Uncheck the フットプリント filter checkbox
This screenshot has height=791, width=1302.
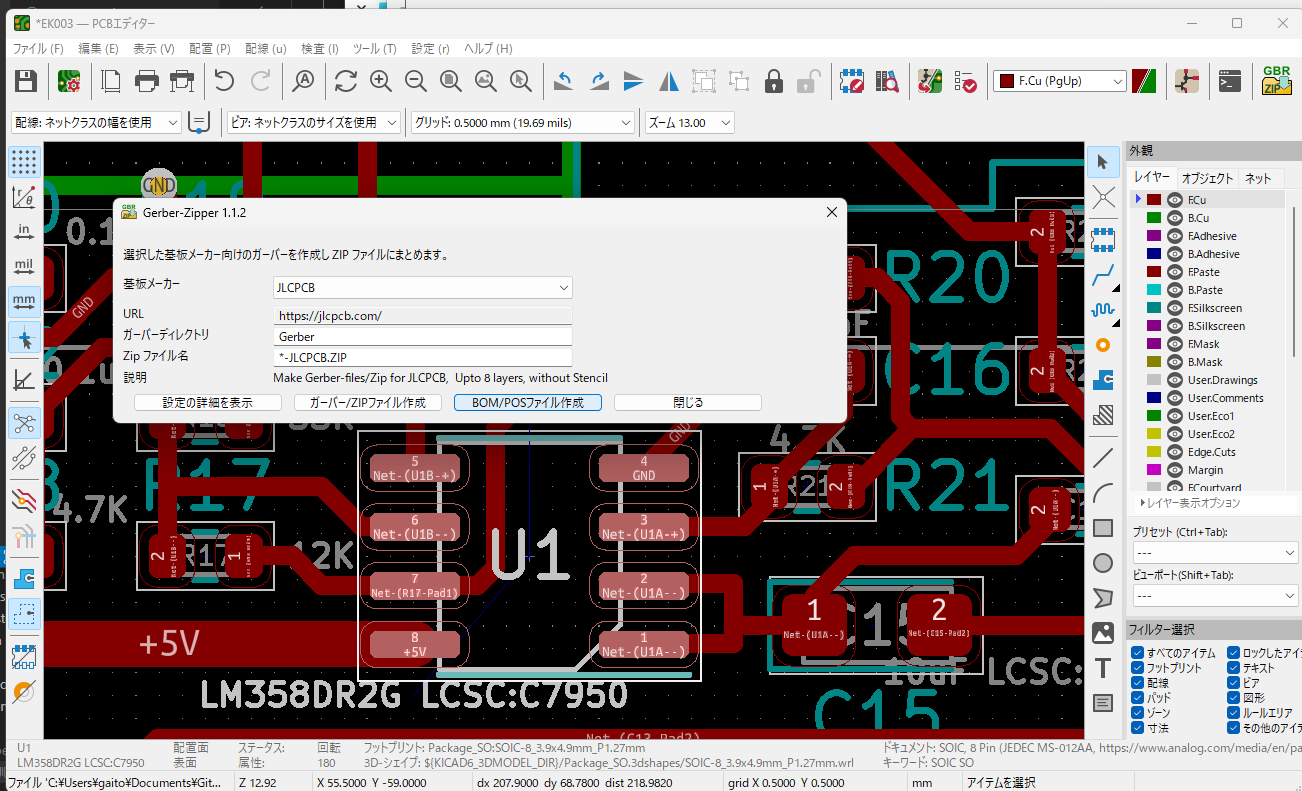click(x=1138, y=668)
